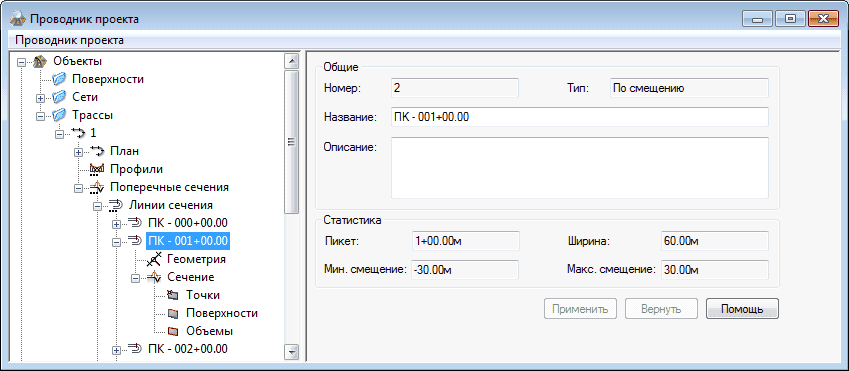This screenshot has width=849, height=371.
Task: Click the Номер field showing 2
Action: (x=455, y=88)
